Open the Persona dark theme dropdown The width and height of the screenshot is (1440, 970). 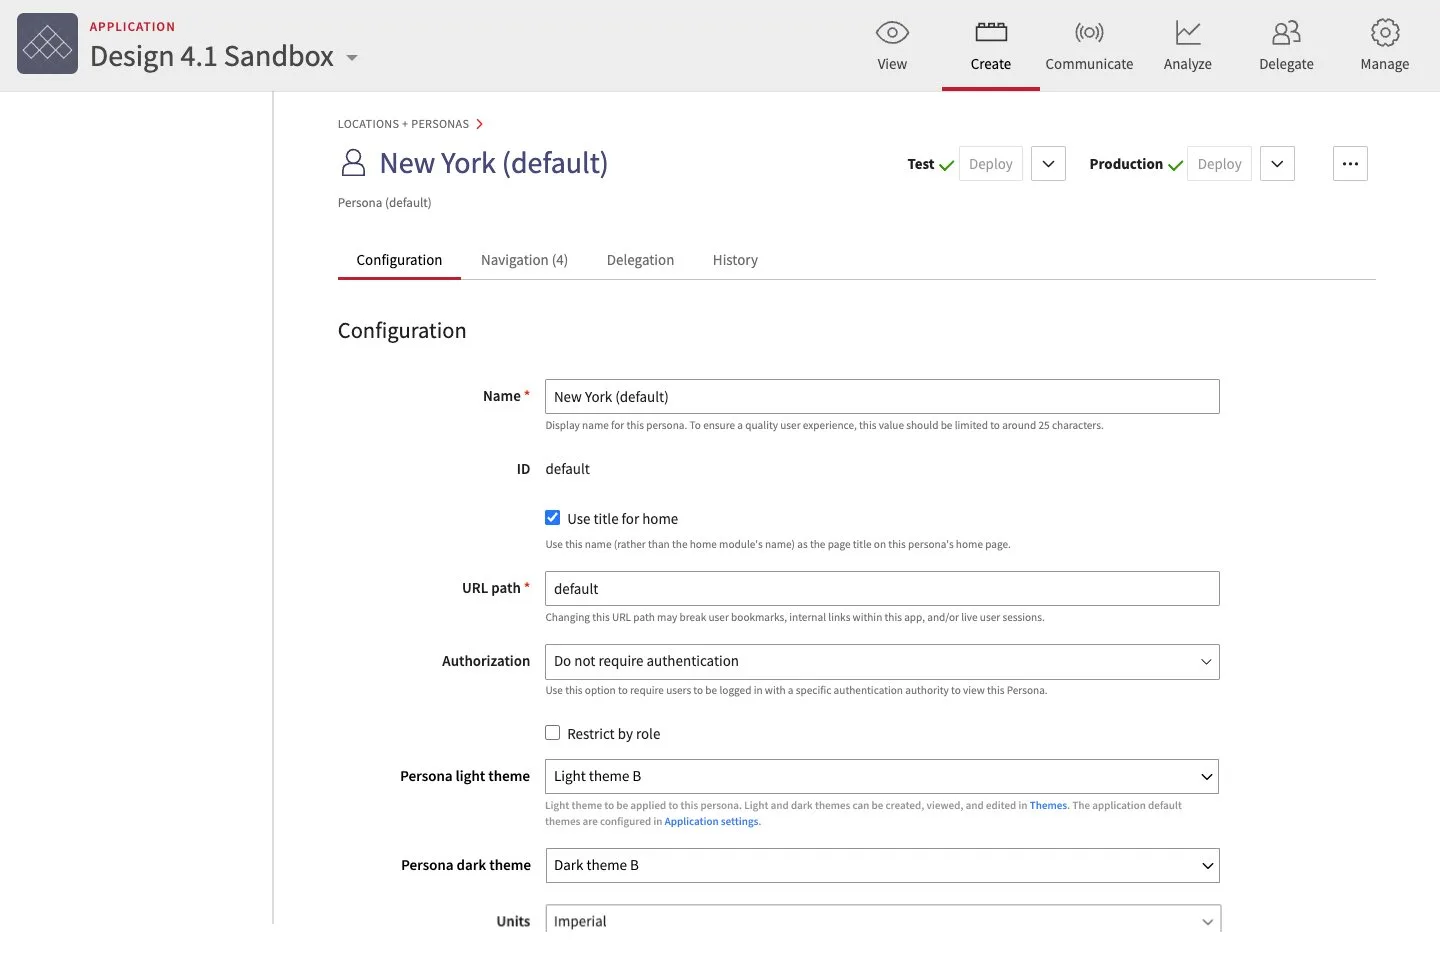pyautogui.click(x=882, y=866)
